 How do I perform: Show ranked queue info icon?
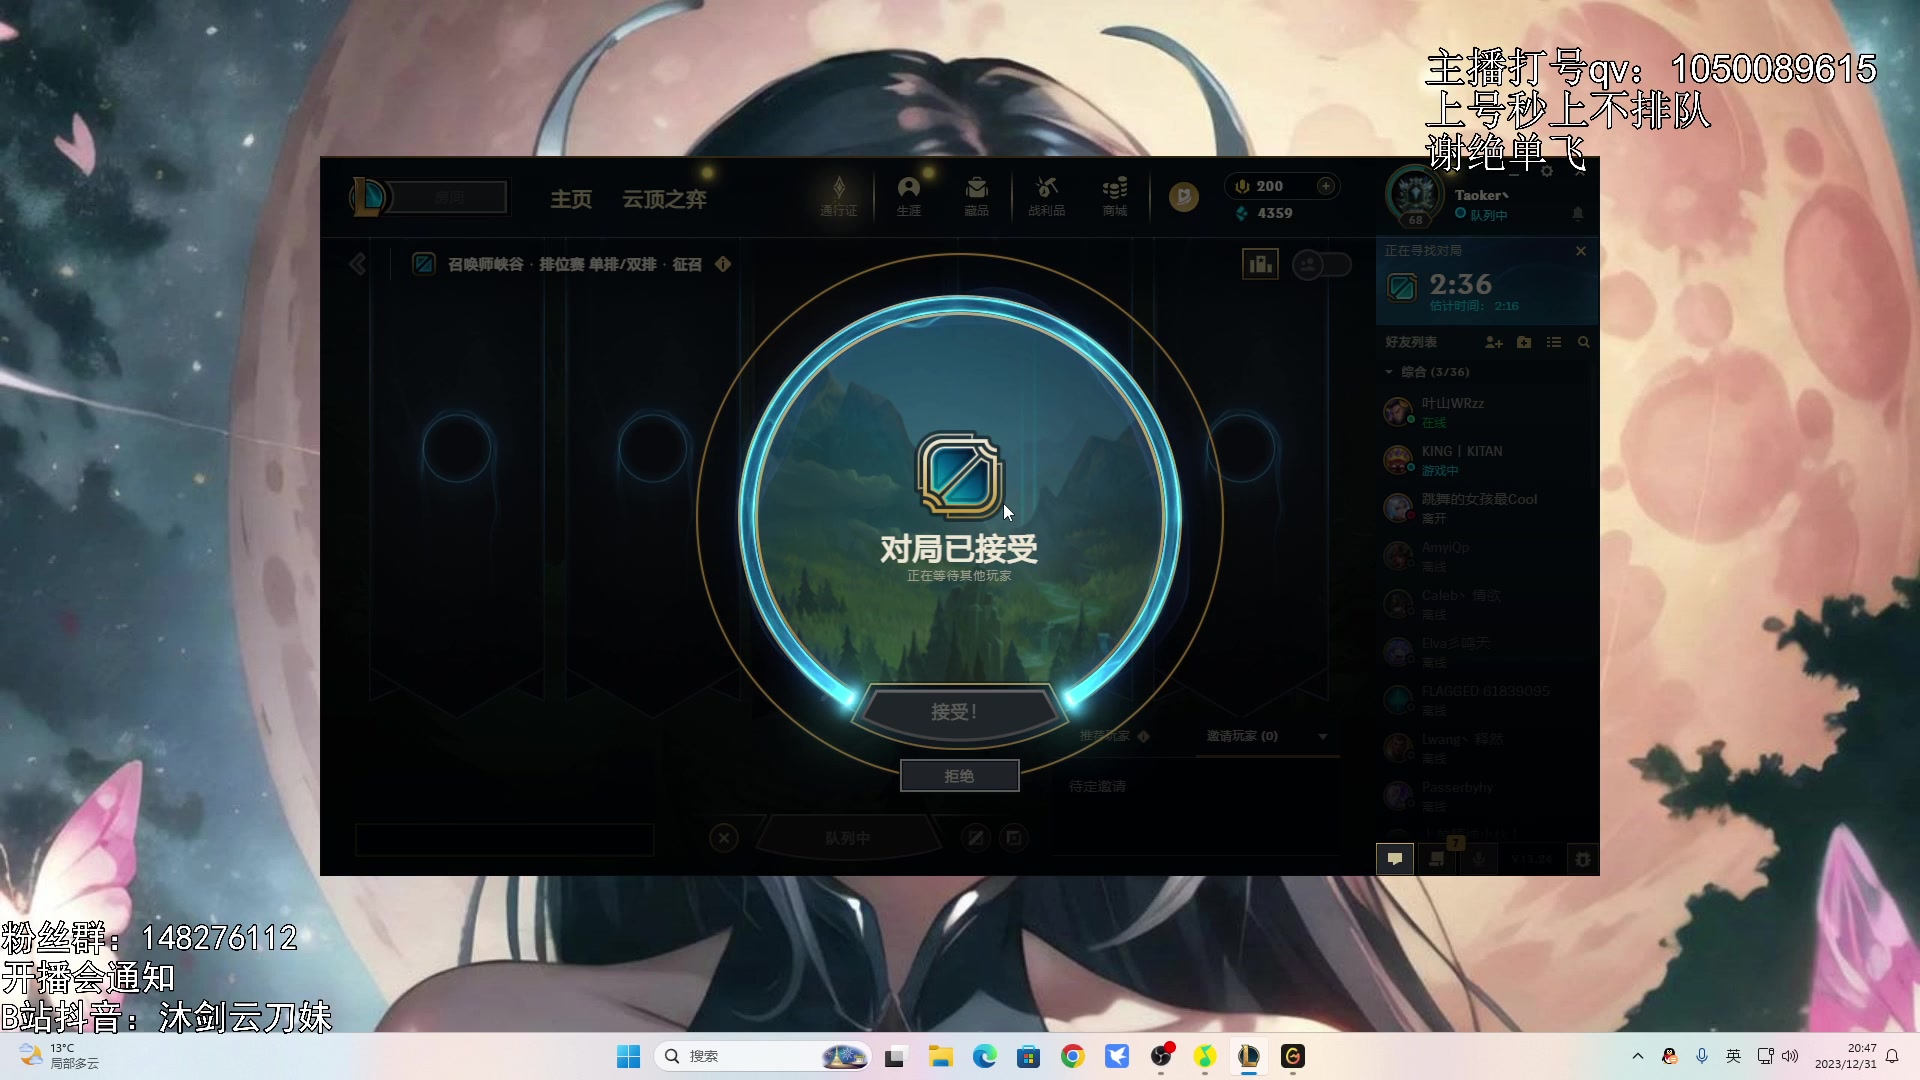pos(723,264)
